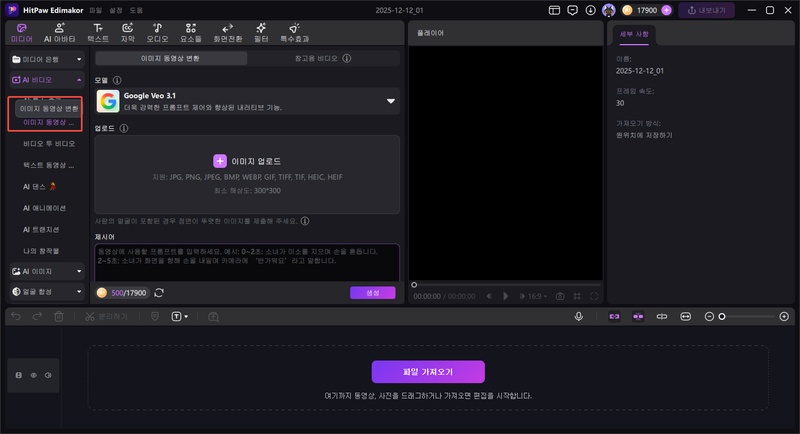
Task: Click the user avatar icon
Action: coord(609,10)
